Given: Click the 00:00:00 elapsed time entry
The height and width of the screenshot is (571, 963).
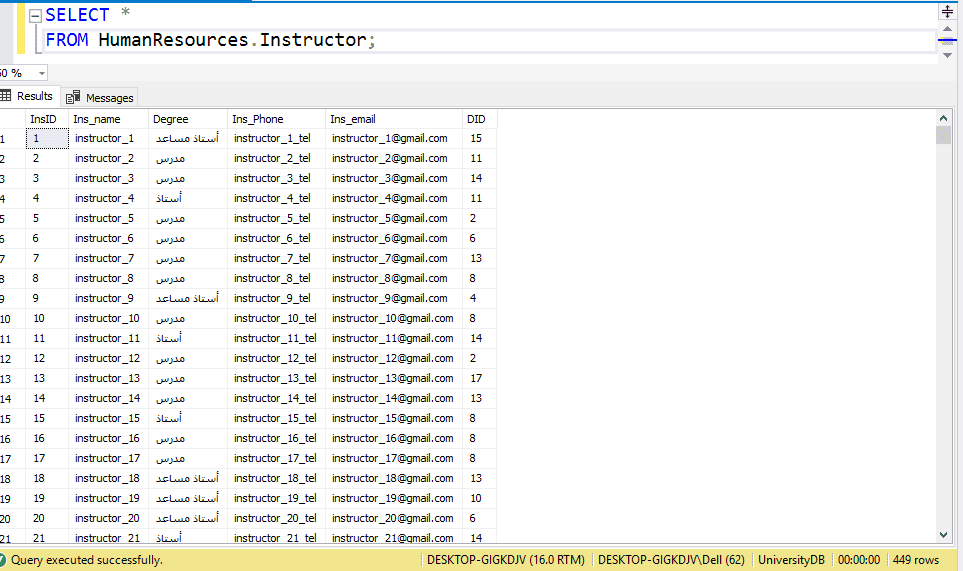Looking at the screenshot, I should [x=859, y=560].
